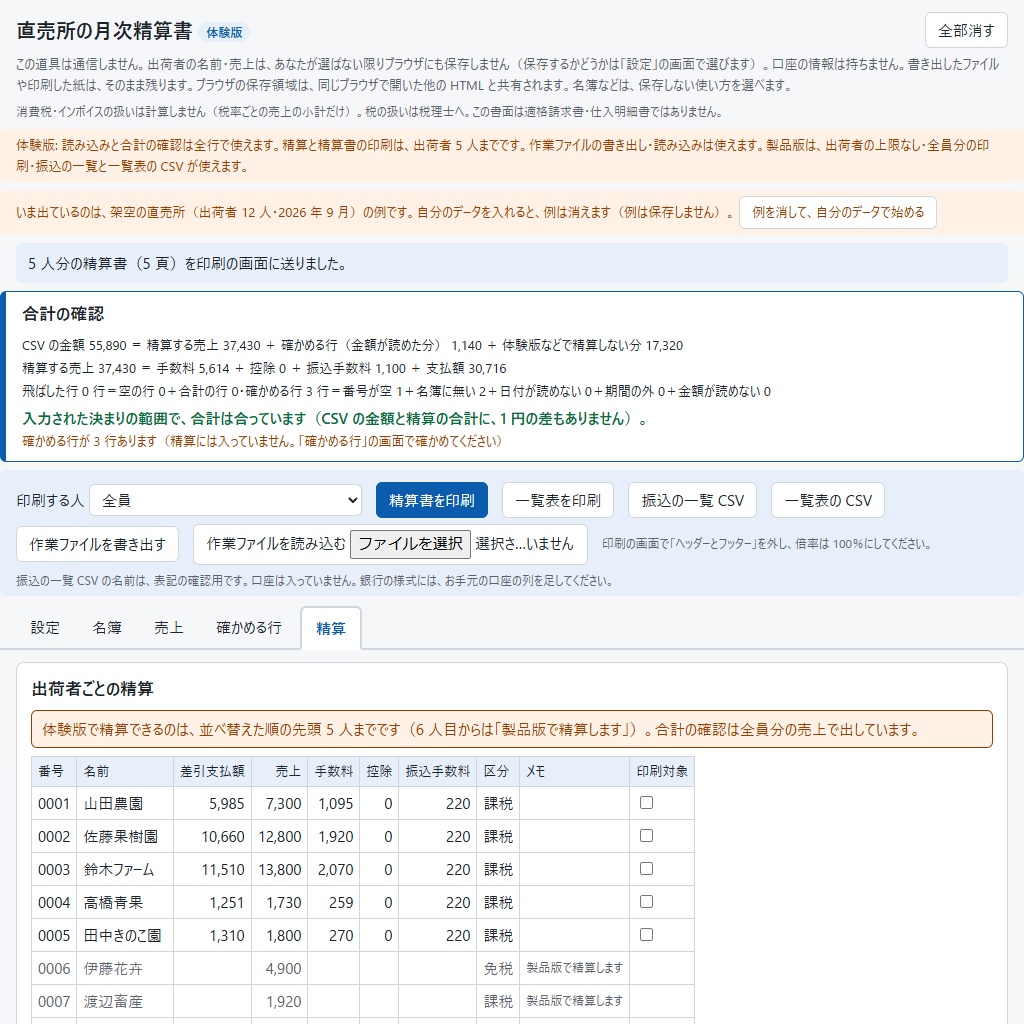This screenshot has height=1024, width=1024.
Task: Check the 印刷対象 box for 高橋青果
Action: point(647,901)
